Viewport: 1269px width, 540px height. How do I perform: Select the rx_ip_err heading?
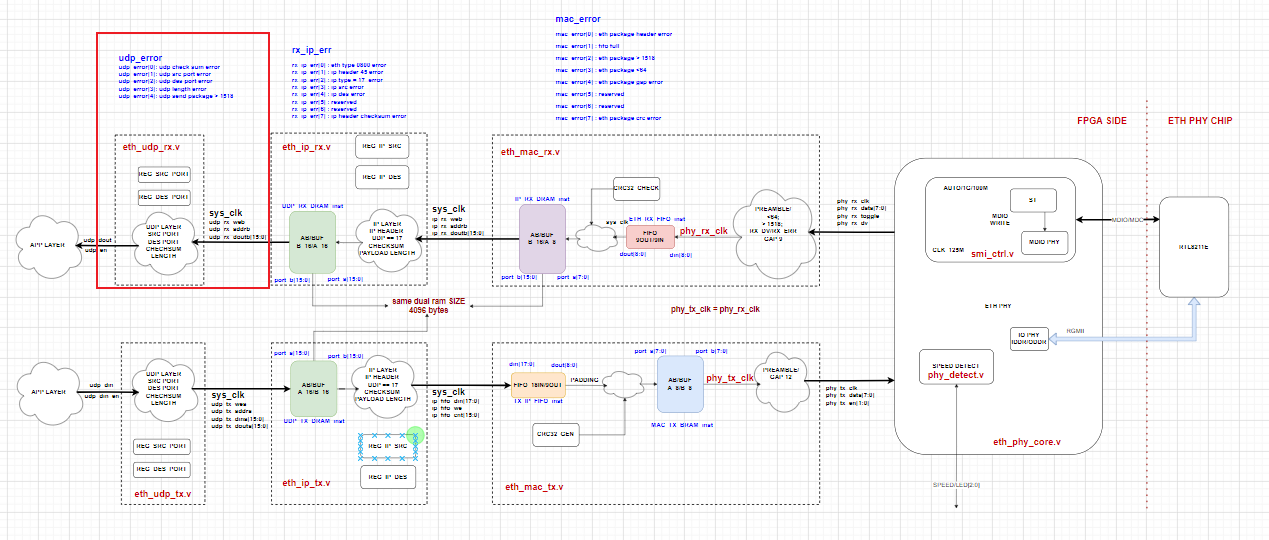(314, 49)
